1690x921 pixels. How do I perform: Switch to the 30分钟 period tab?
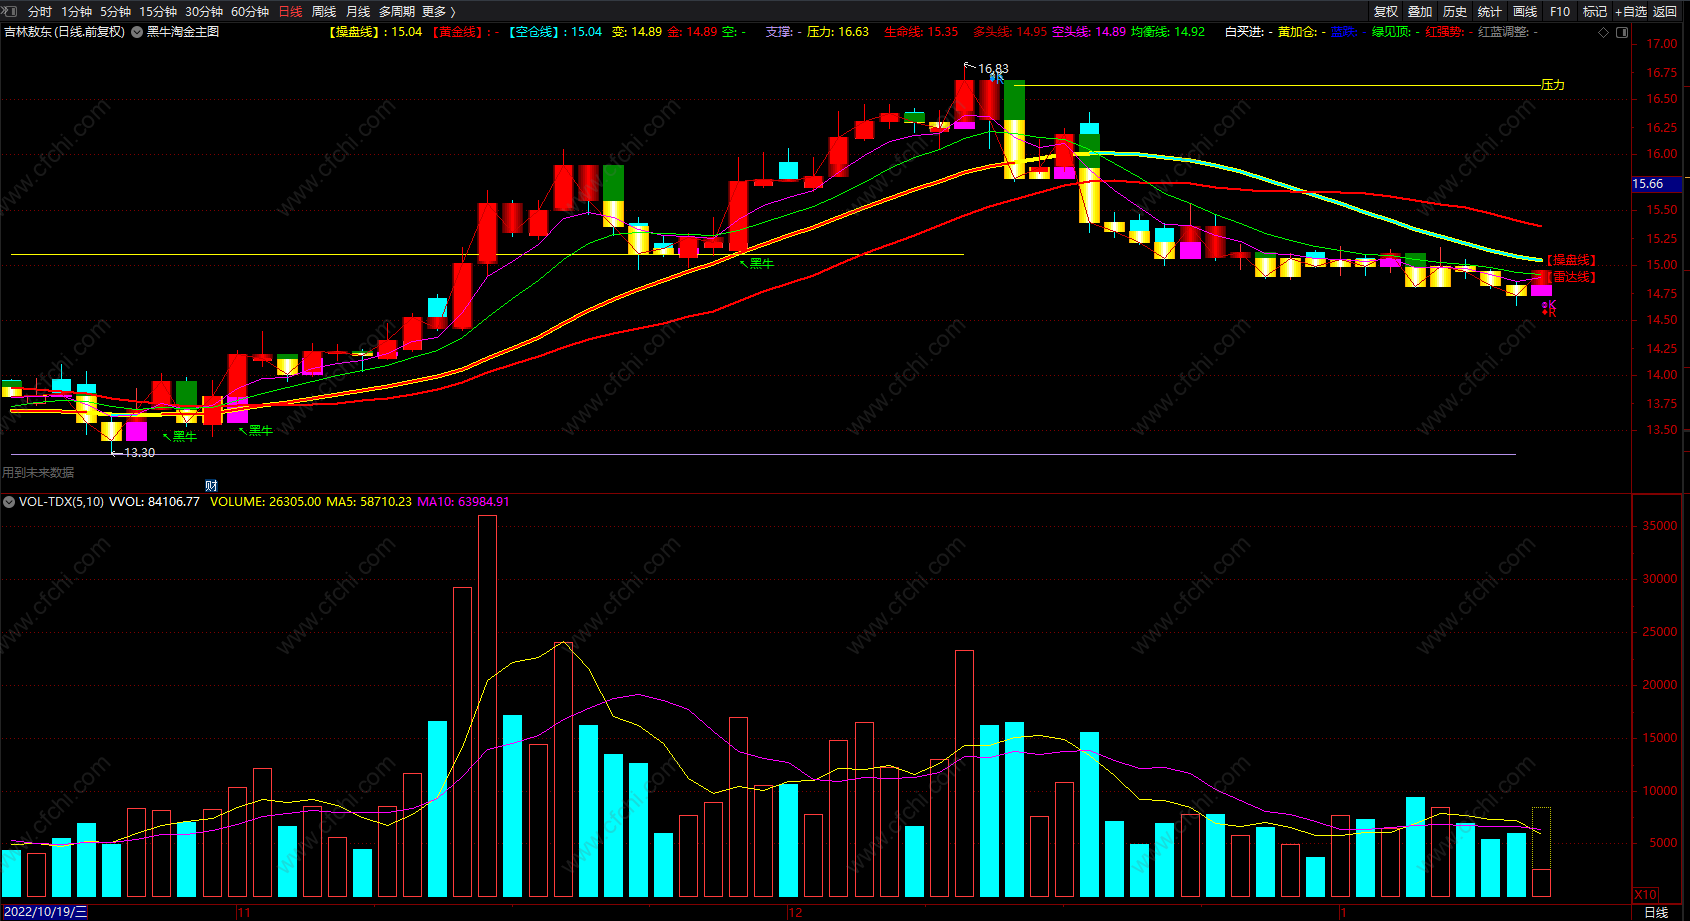pyautogui.click(x=204, y=11)
